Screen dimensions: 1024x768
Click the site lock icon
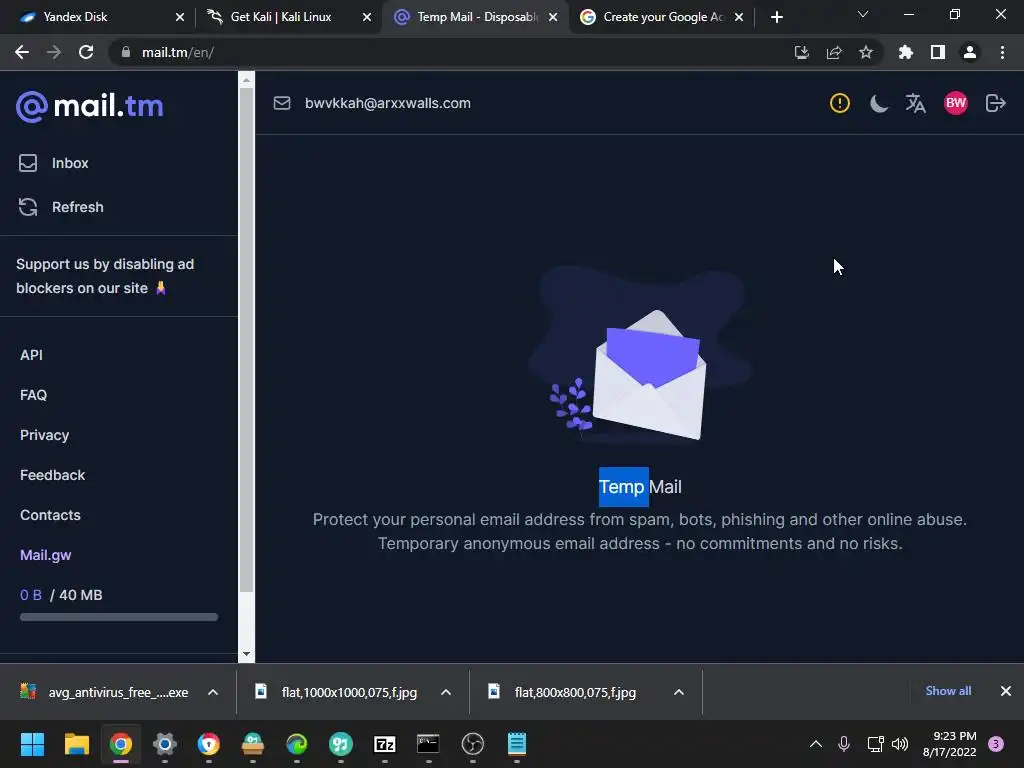pyautogui.click(x=126, y=52)
